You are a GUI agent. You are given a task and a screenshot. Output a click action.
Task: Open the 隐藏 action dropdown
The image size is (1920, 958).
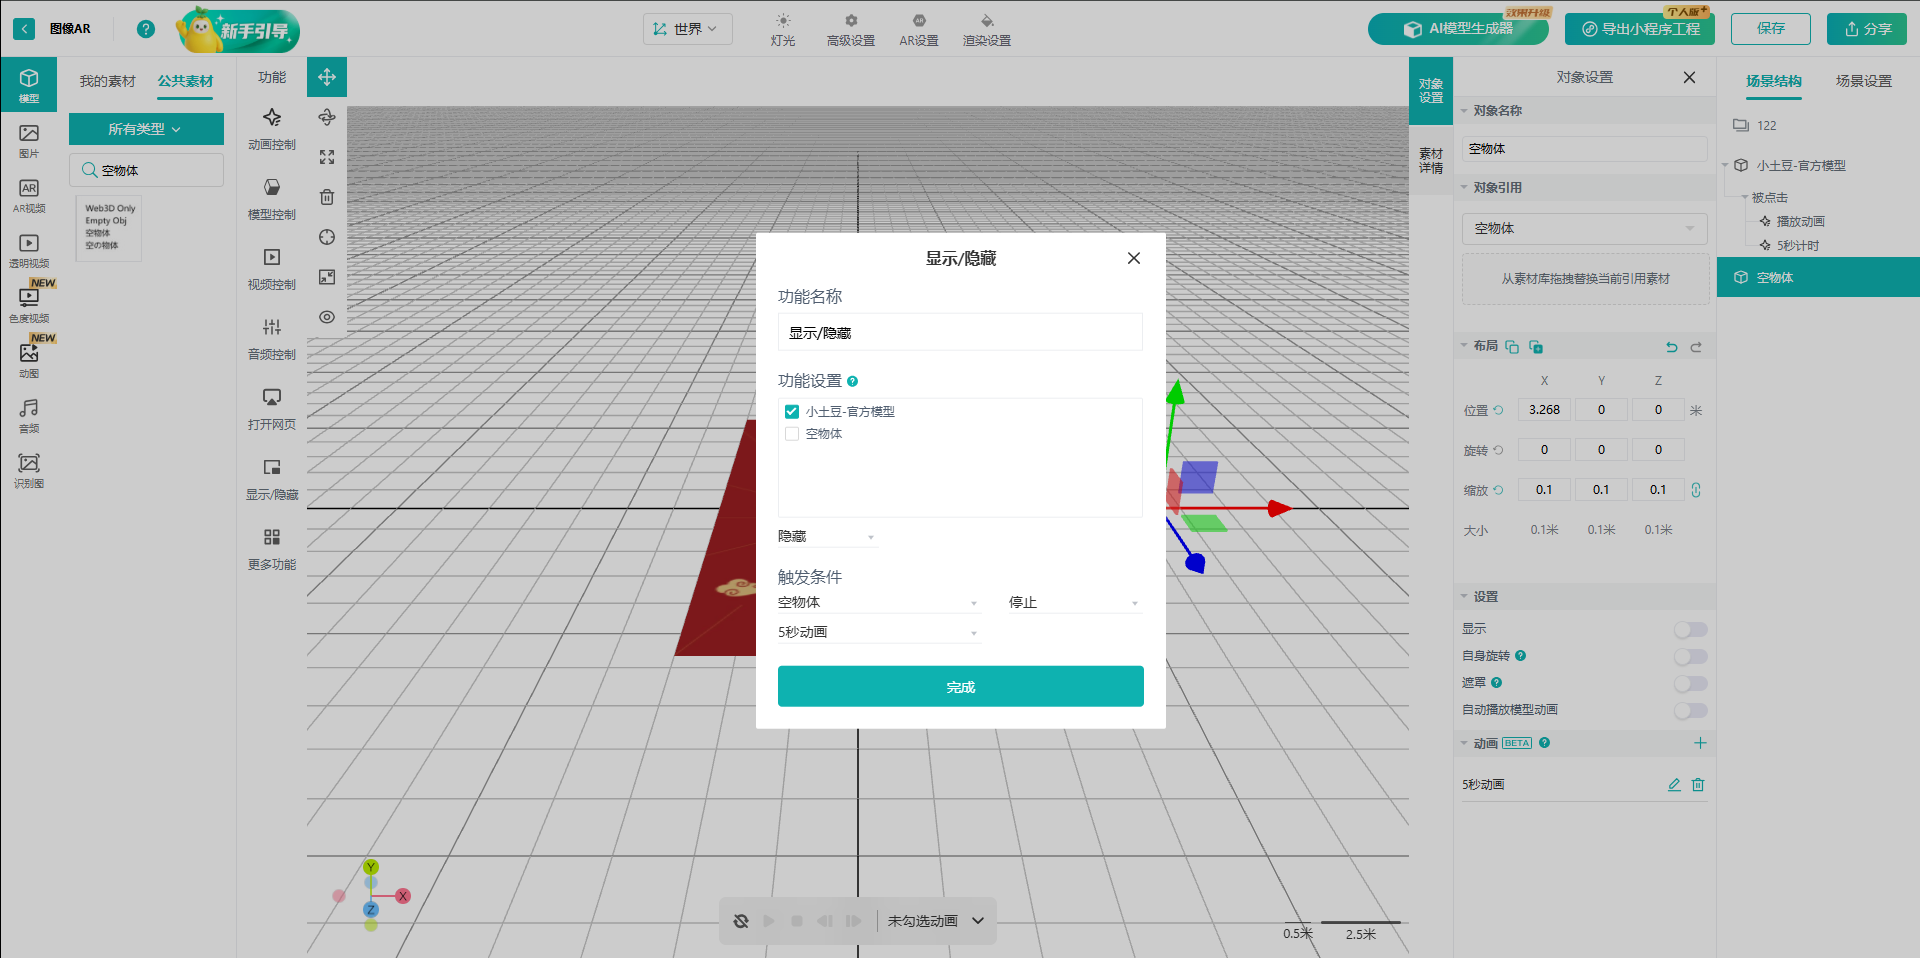(827, 537)
